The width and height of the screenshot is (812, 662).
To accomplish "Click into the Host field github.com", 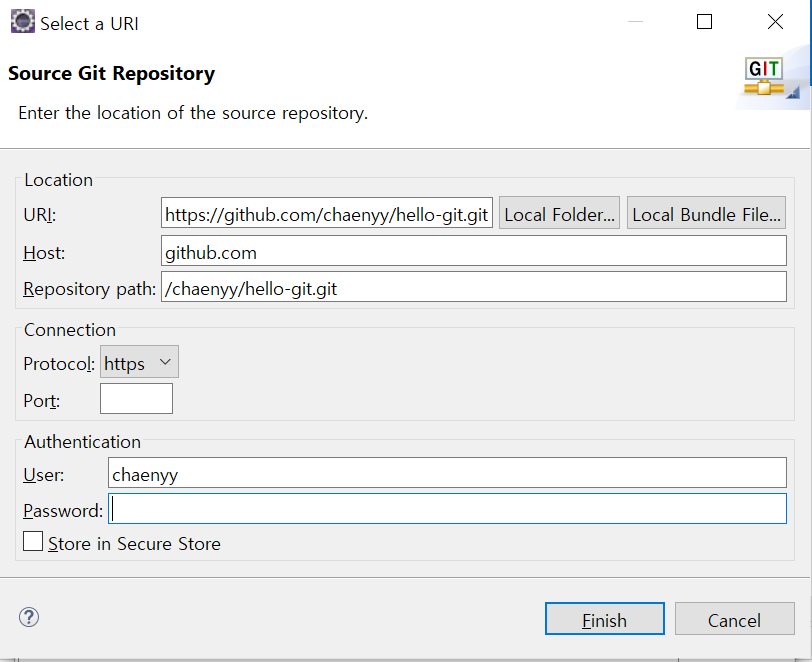I will (x=474, y=251).
